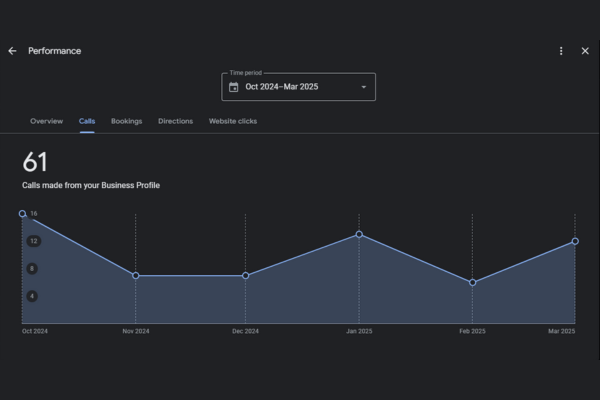This screenshot has width=600, height=400.
Task: Click the 8 y-axis label
Action: [x=32, y=269]
